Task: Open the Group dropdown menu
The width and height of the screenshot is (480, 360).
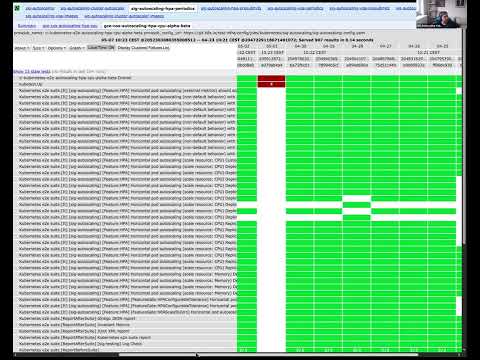Action: click(21, 48)
